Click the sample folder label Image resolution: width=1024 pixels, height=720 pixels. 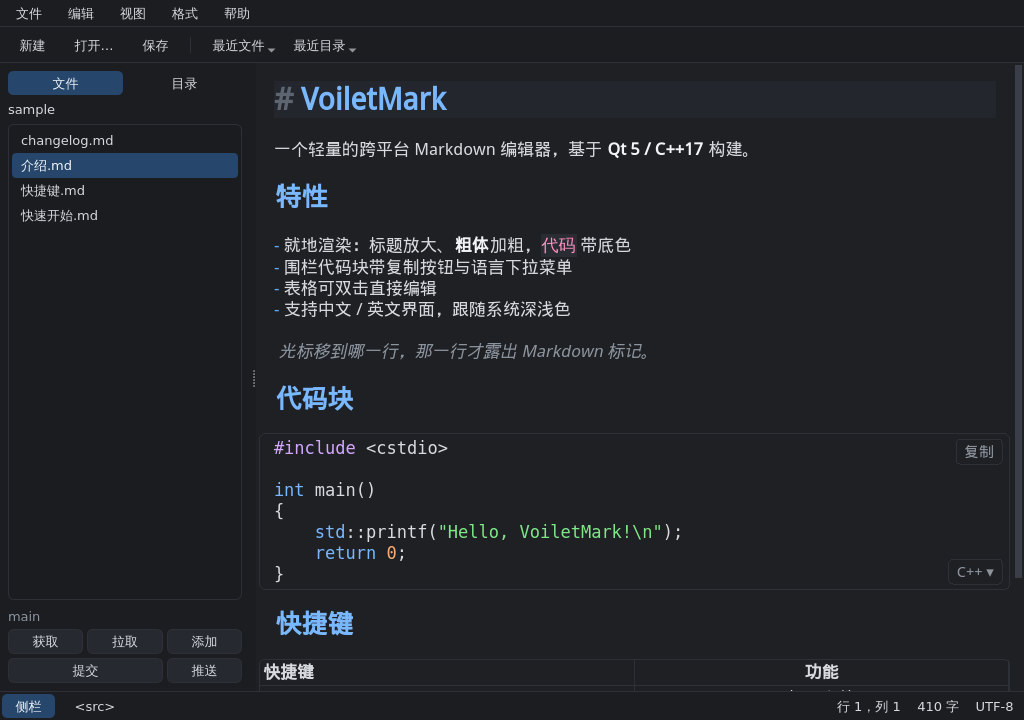[x=31, y=110]
